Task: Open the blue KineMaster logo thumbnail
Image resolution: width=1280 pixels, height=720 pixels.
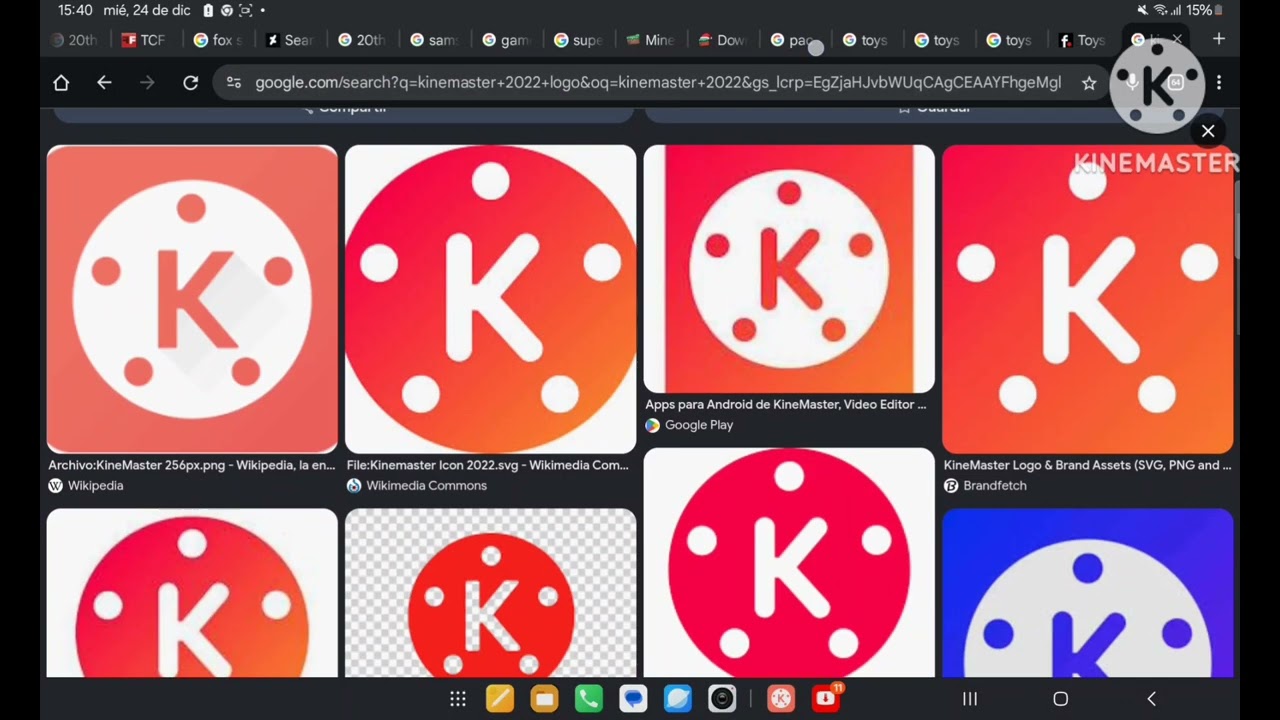Action: point(1087,593)
